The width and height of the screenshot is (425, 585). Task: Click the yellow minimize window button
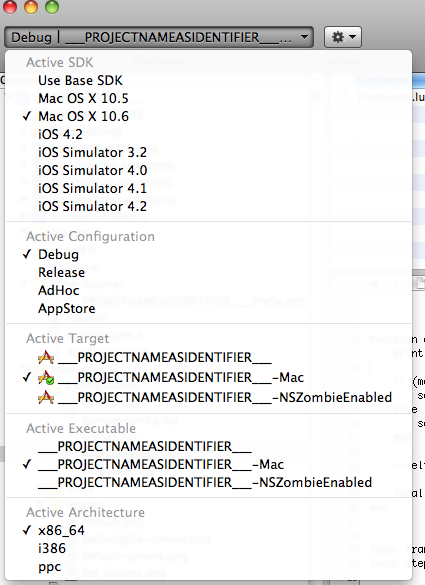click(x=31, y=7)
